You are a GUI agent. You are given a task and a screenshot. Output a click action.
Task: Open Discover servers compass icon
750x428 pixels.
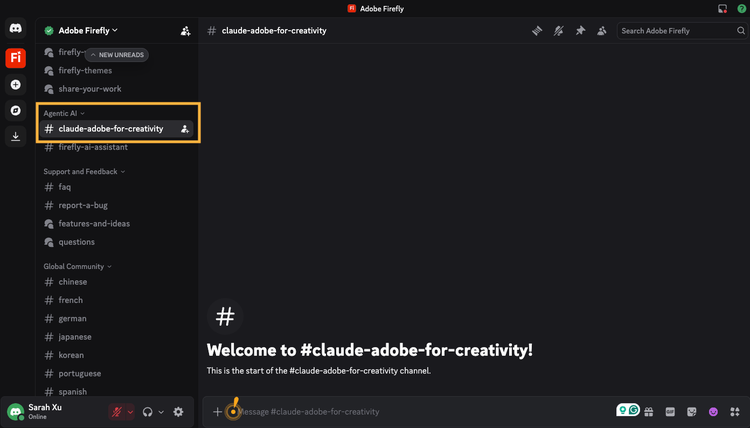[15, 110]
